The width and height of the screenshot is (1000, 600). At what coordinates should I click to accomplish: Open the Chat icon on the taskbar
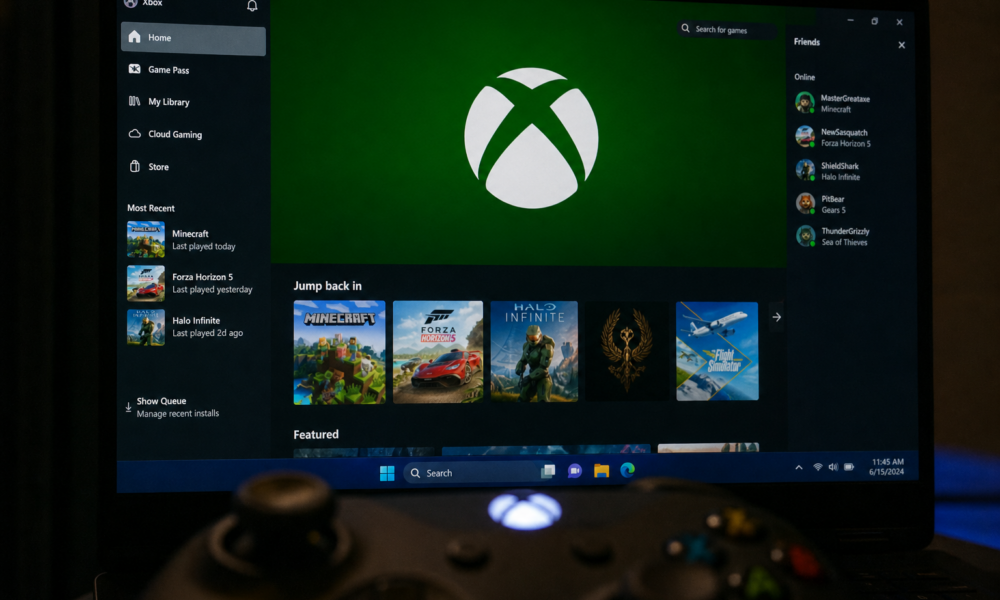[575, 471]
